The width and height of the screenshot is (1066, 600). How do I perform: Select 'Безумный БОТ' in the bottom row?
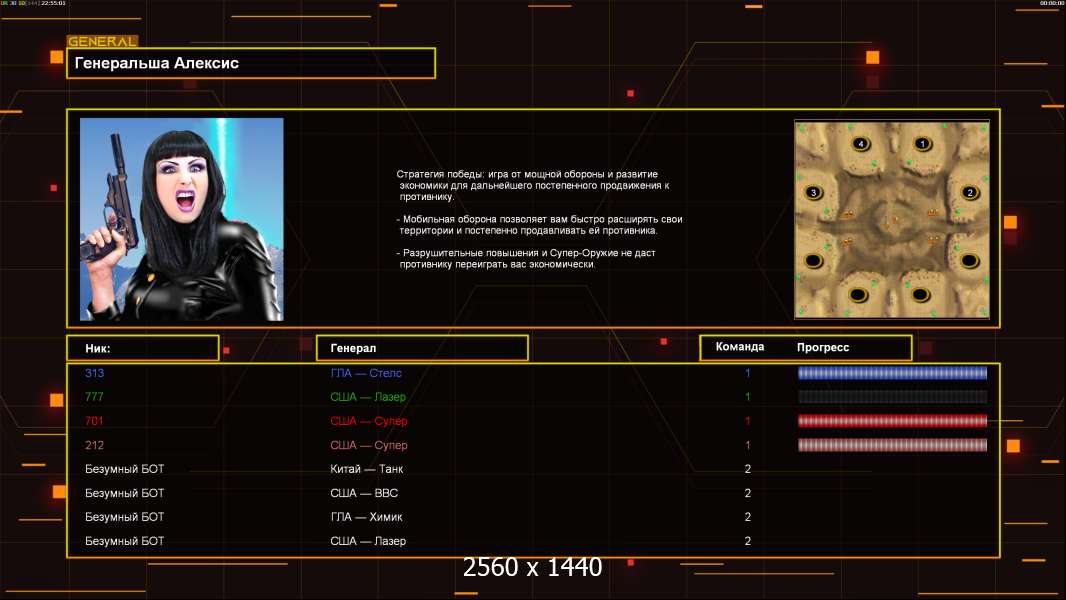point(124,541)
